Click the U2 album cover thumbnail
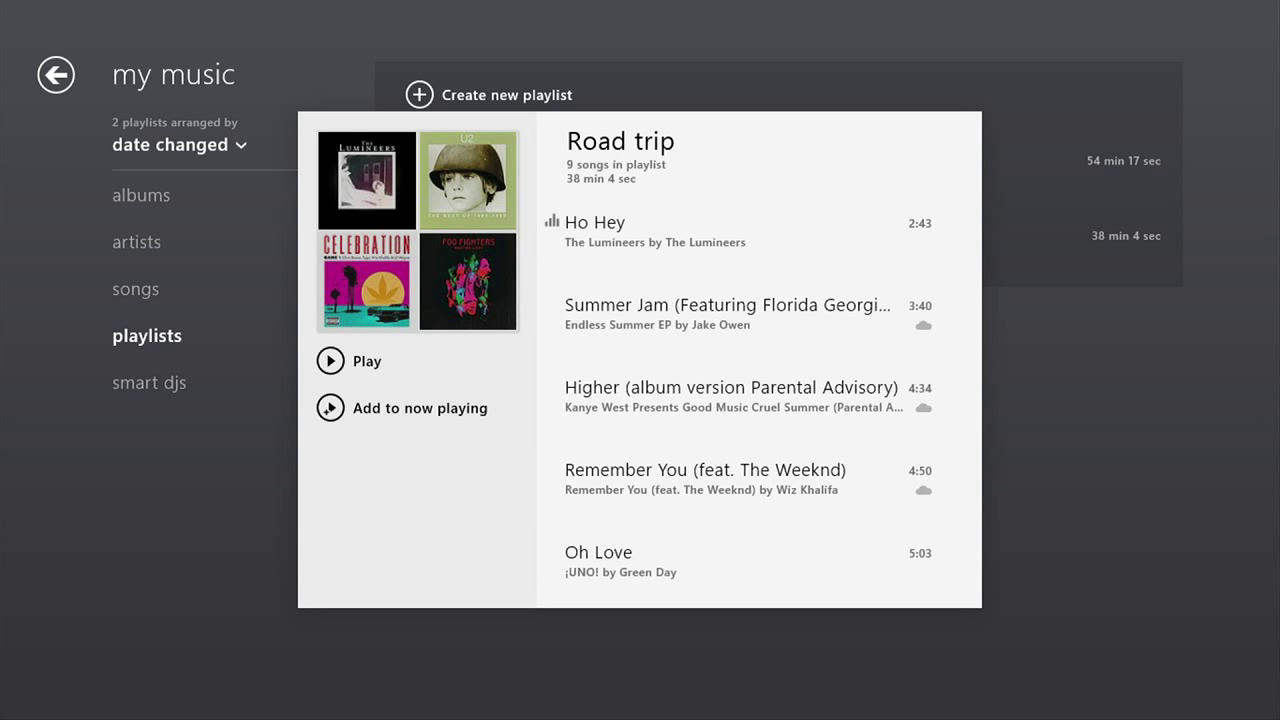Screen dimensions: 1280x720 (468, 180)
